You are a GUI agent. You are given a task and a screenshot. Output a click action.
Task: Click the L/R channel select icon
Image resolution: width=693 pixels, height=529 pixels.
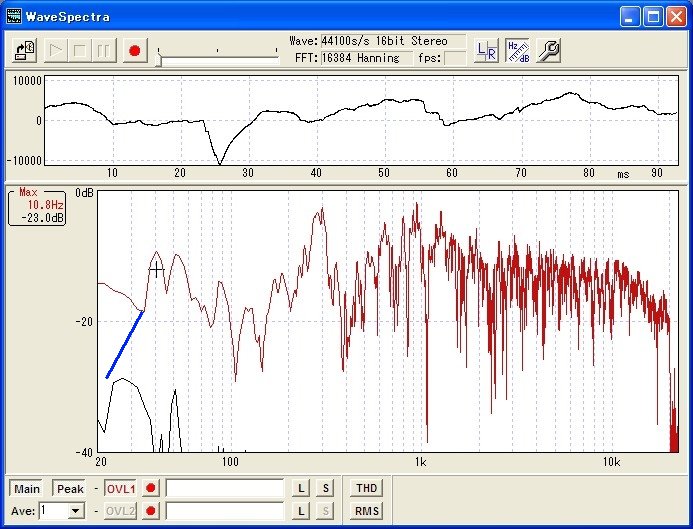[x=487, y=51]
